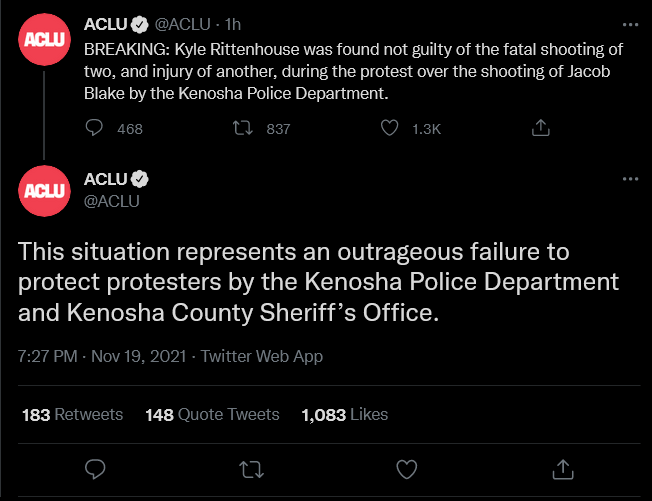View the 183 Retweets list
Viewport: 652px width, 501px height.
[72, 414]
